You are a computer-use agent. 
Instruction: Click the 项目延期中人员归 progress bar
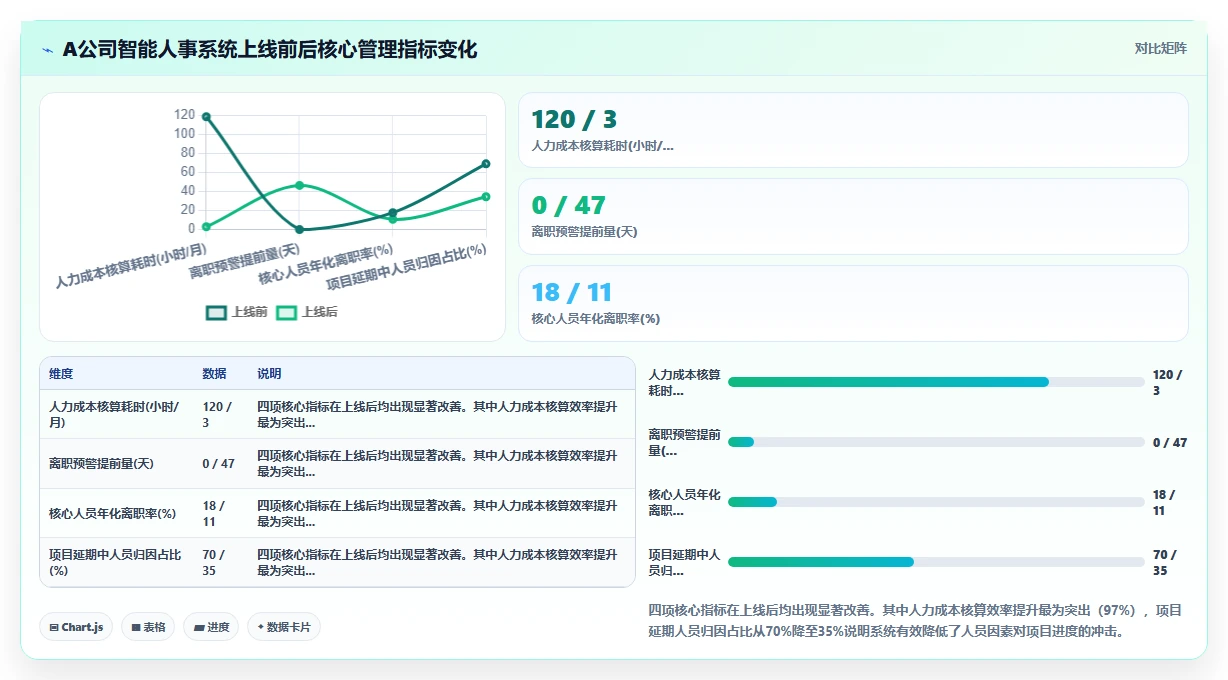(x=936, y=562)
